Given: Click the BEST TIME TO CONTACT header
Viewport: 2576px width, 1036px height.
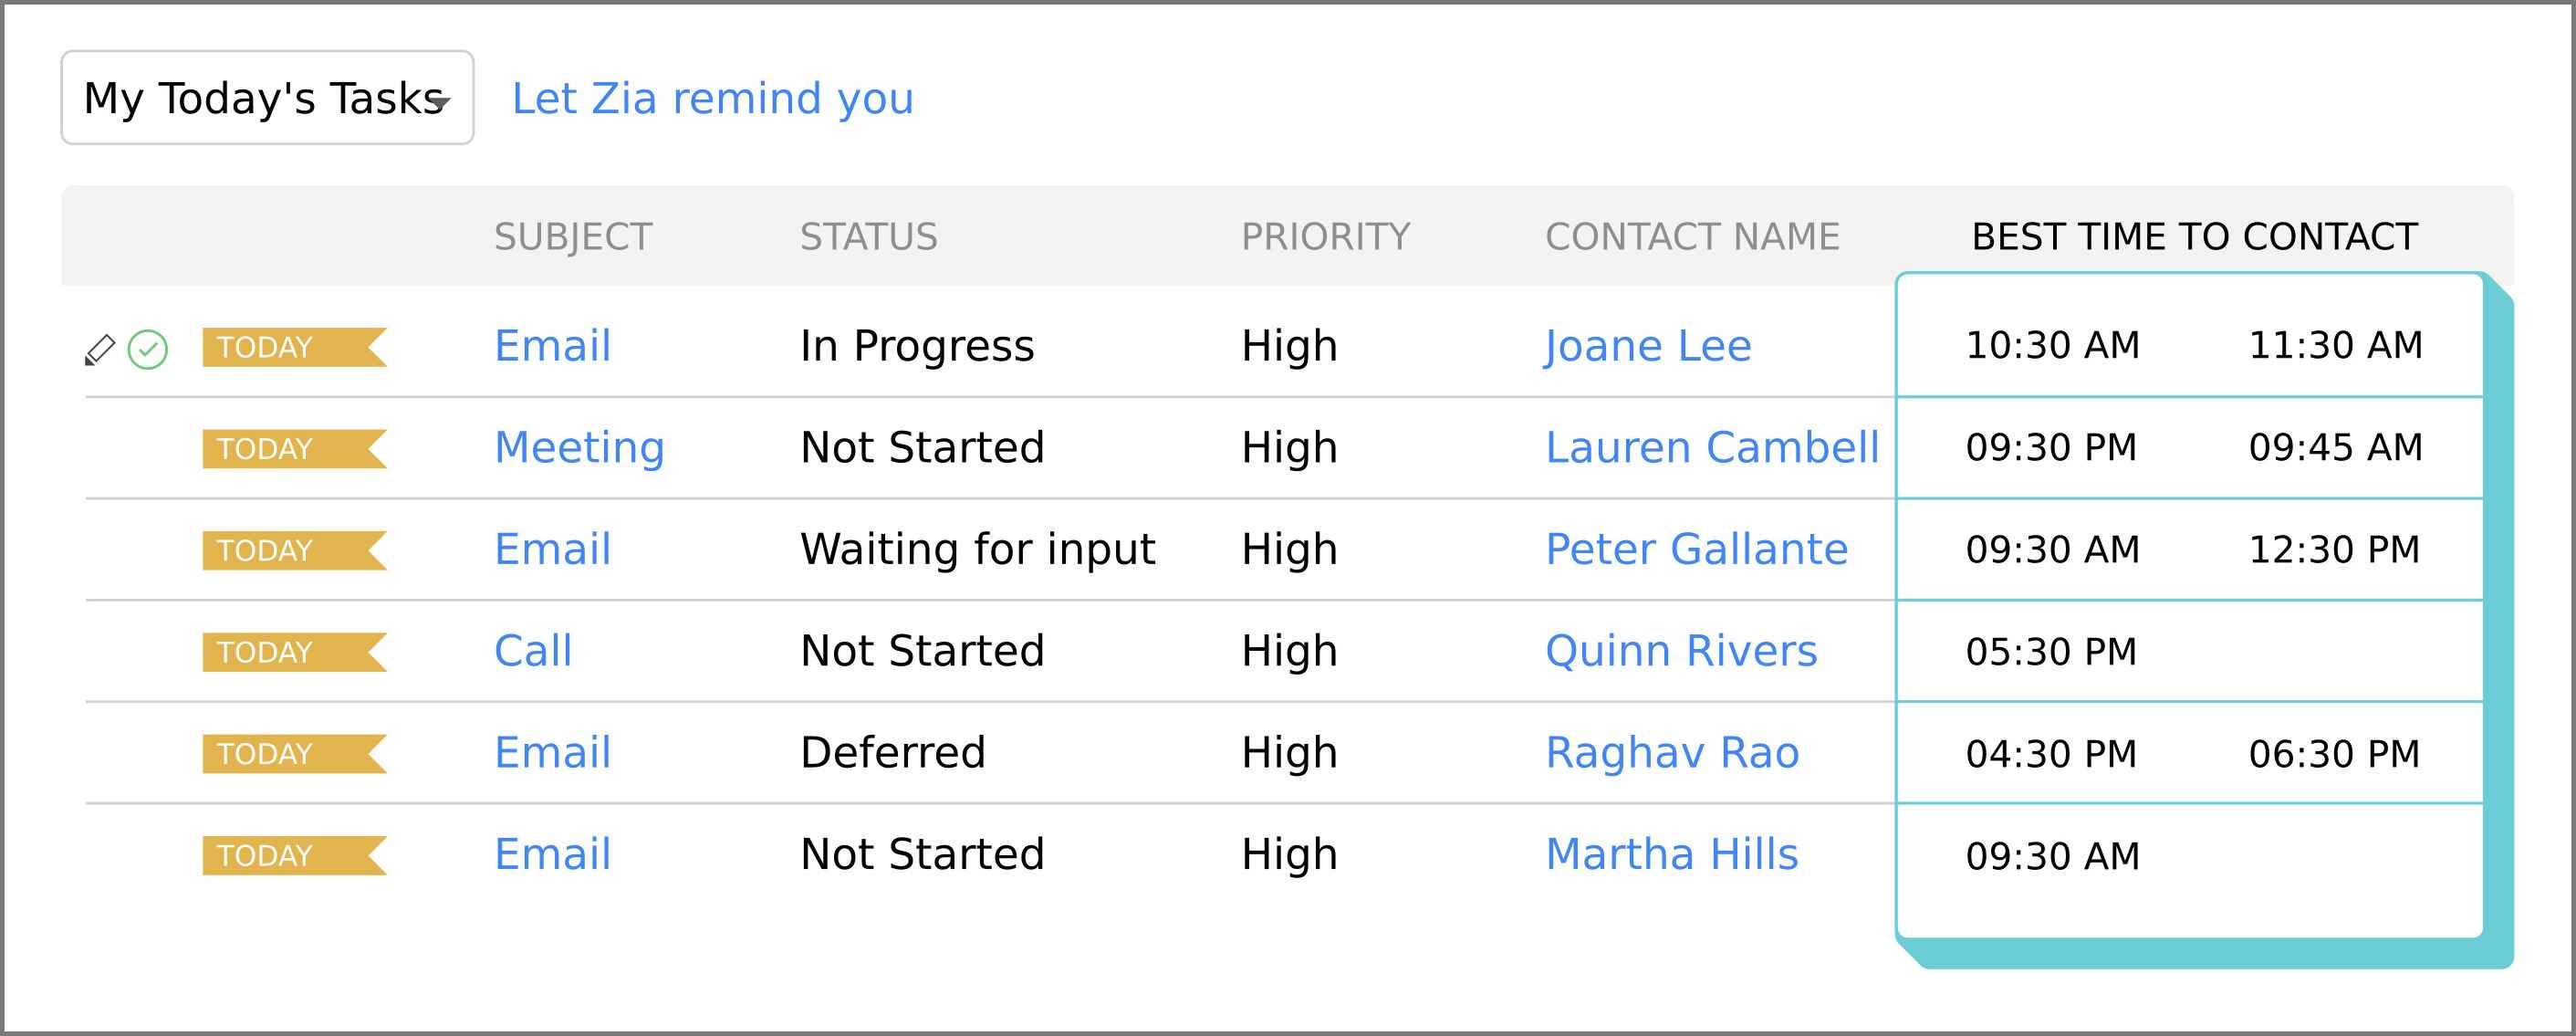Looking at the screenshot, I should (x=2194, y=237).
